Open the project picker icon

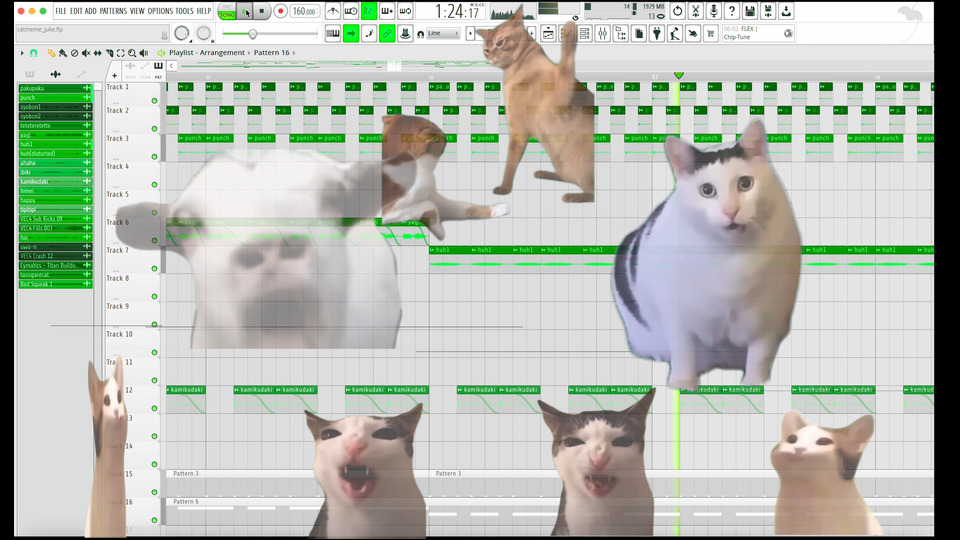(x=639, y=34)
